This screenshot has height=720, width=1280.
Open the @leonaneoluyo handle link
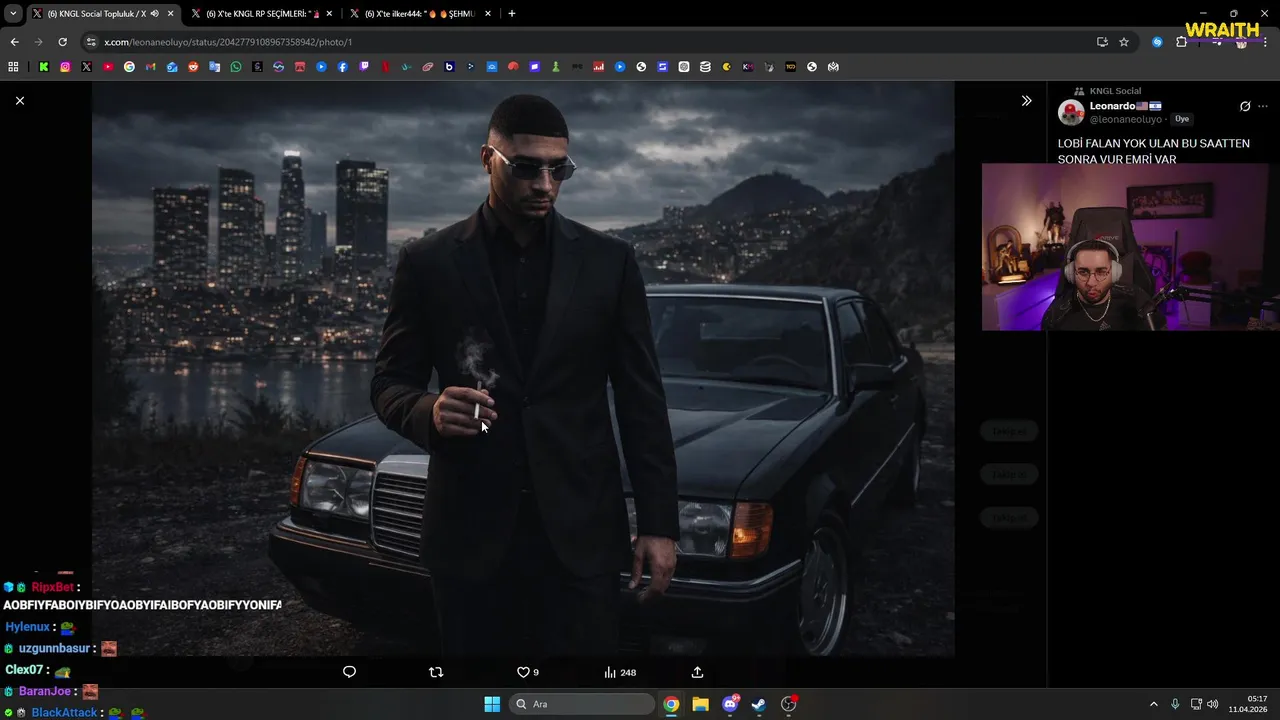coord(1126,119)
